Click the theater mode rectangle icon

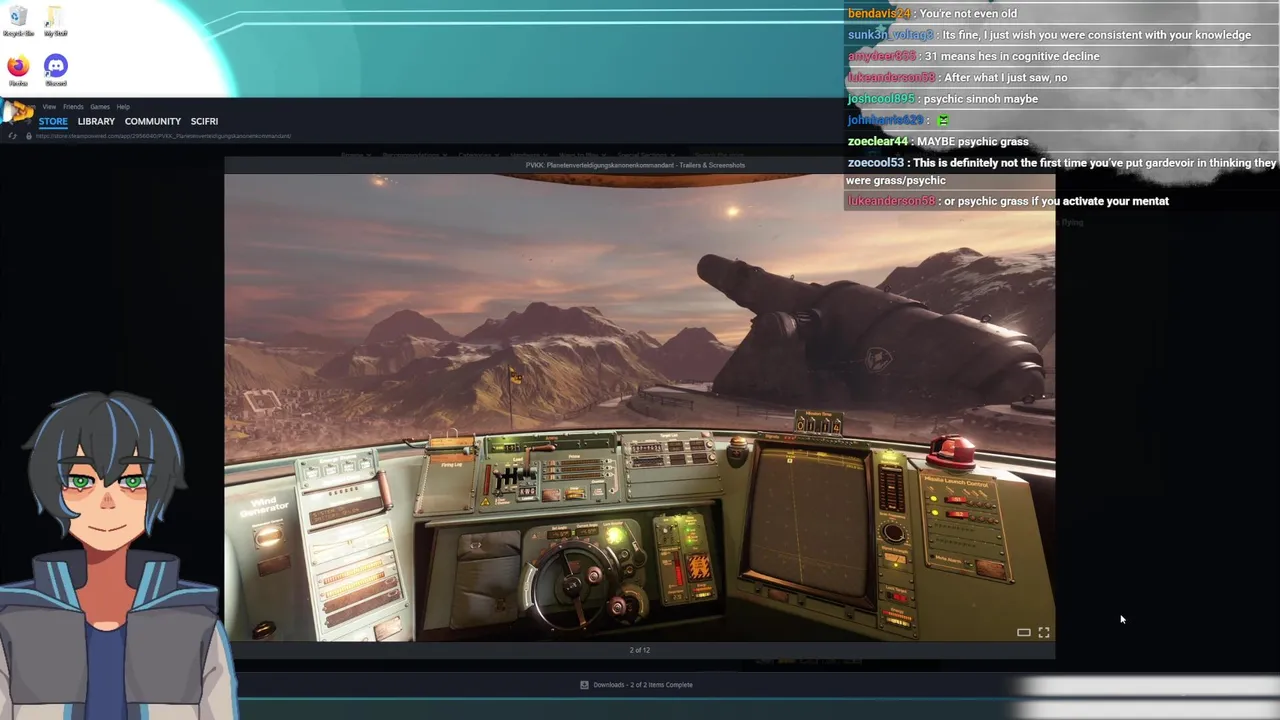click(x=1024, y=632)
